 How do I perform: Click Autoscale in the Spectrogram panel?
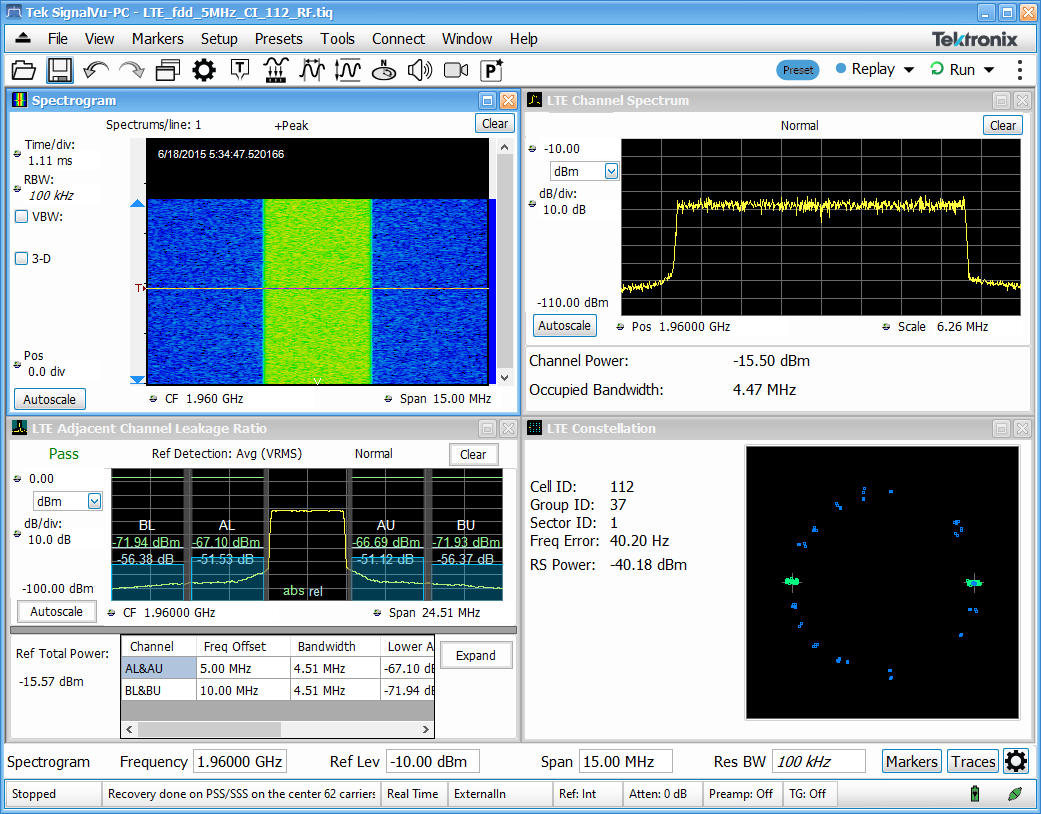[50, 399]
